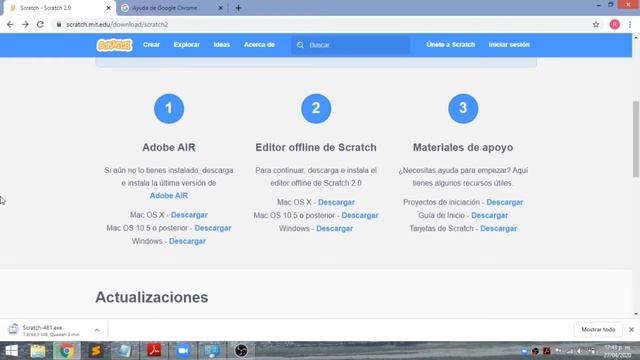Screen dimensions: 640x360
Task: Click the Actualizaciones heading
Action: pyautogui.click(x=152, y=297)
